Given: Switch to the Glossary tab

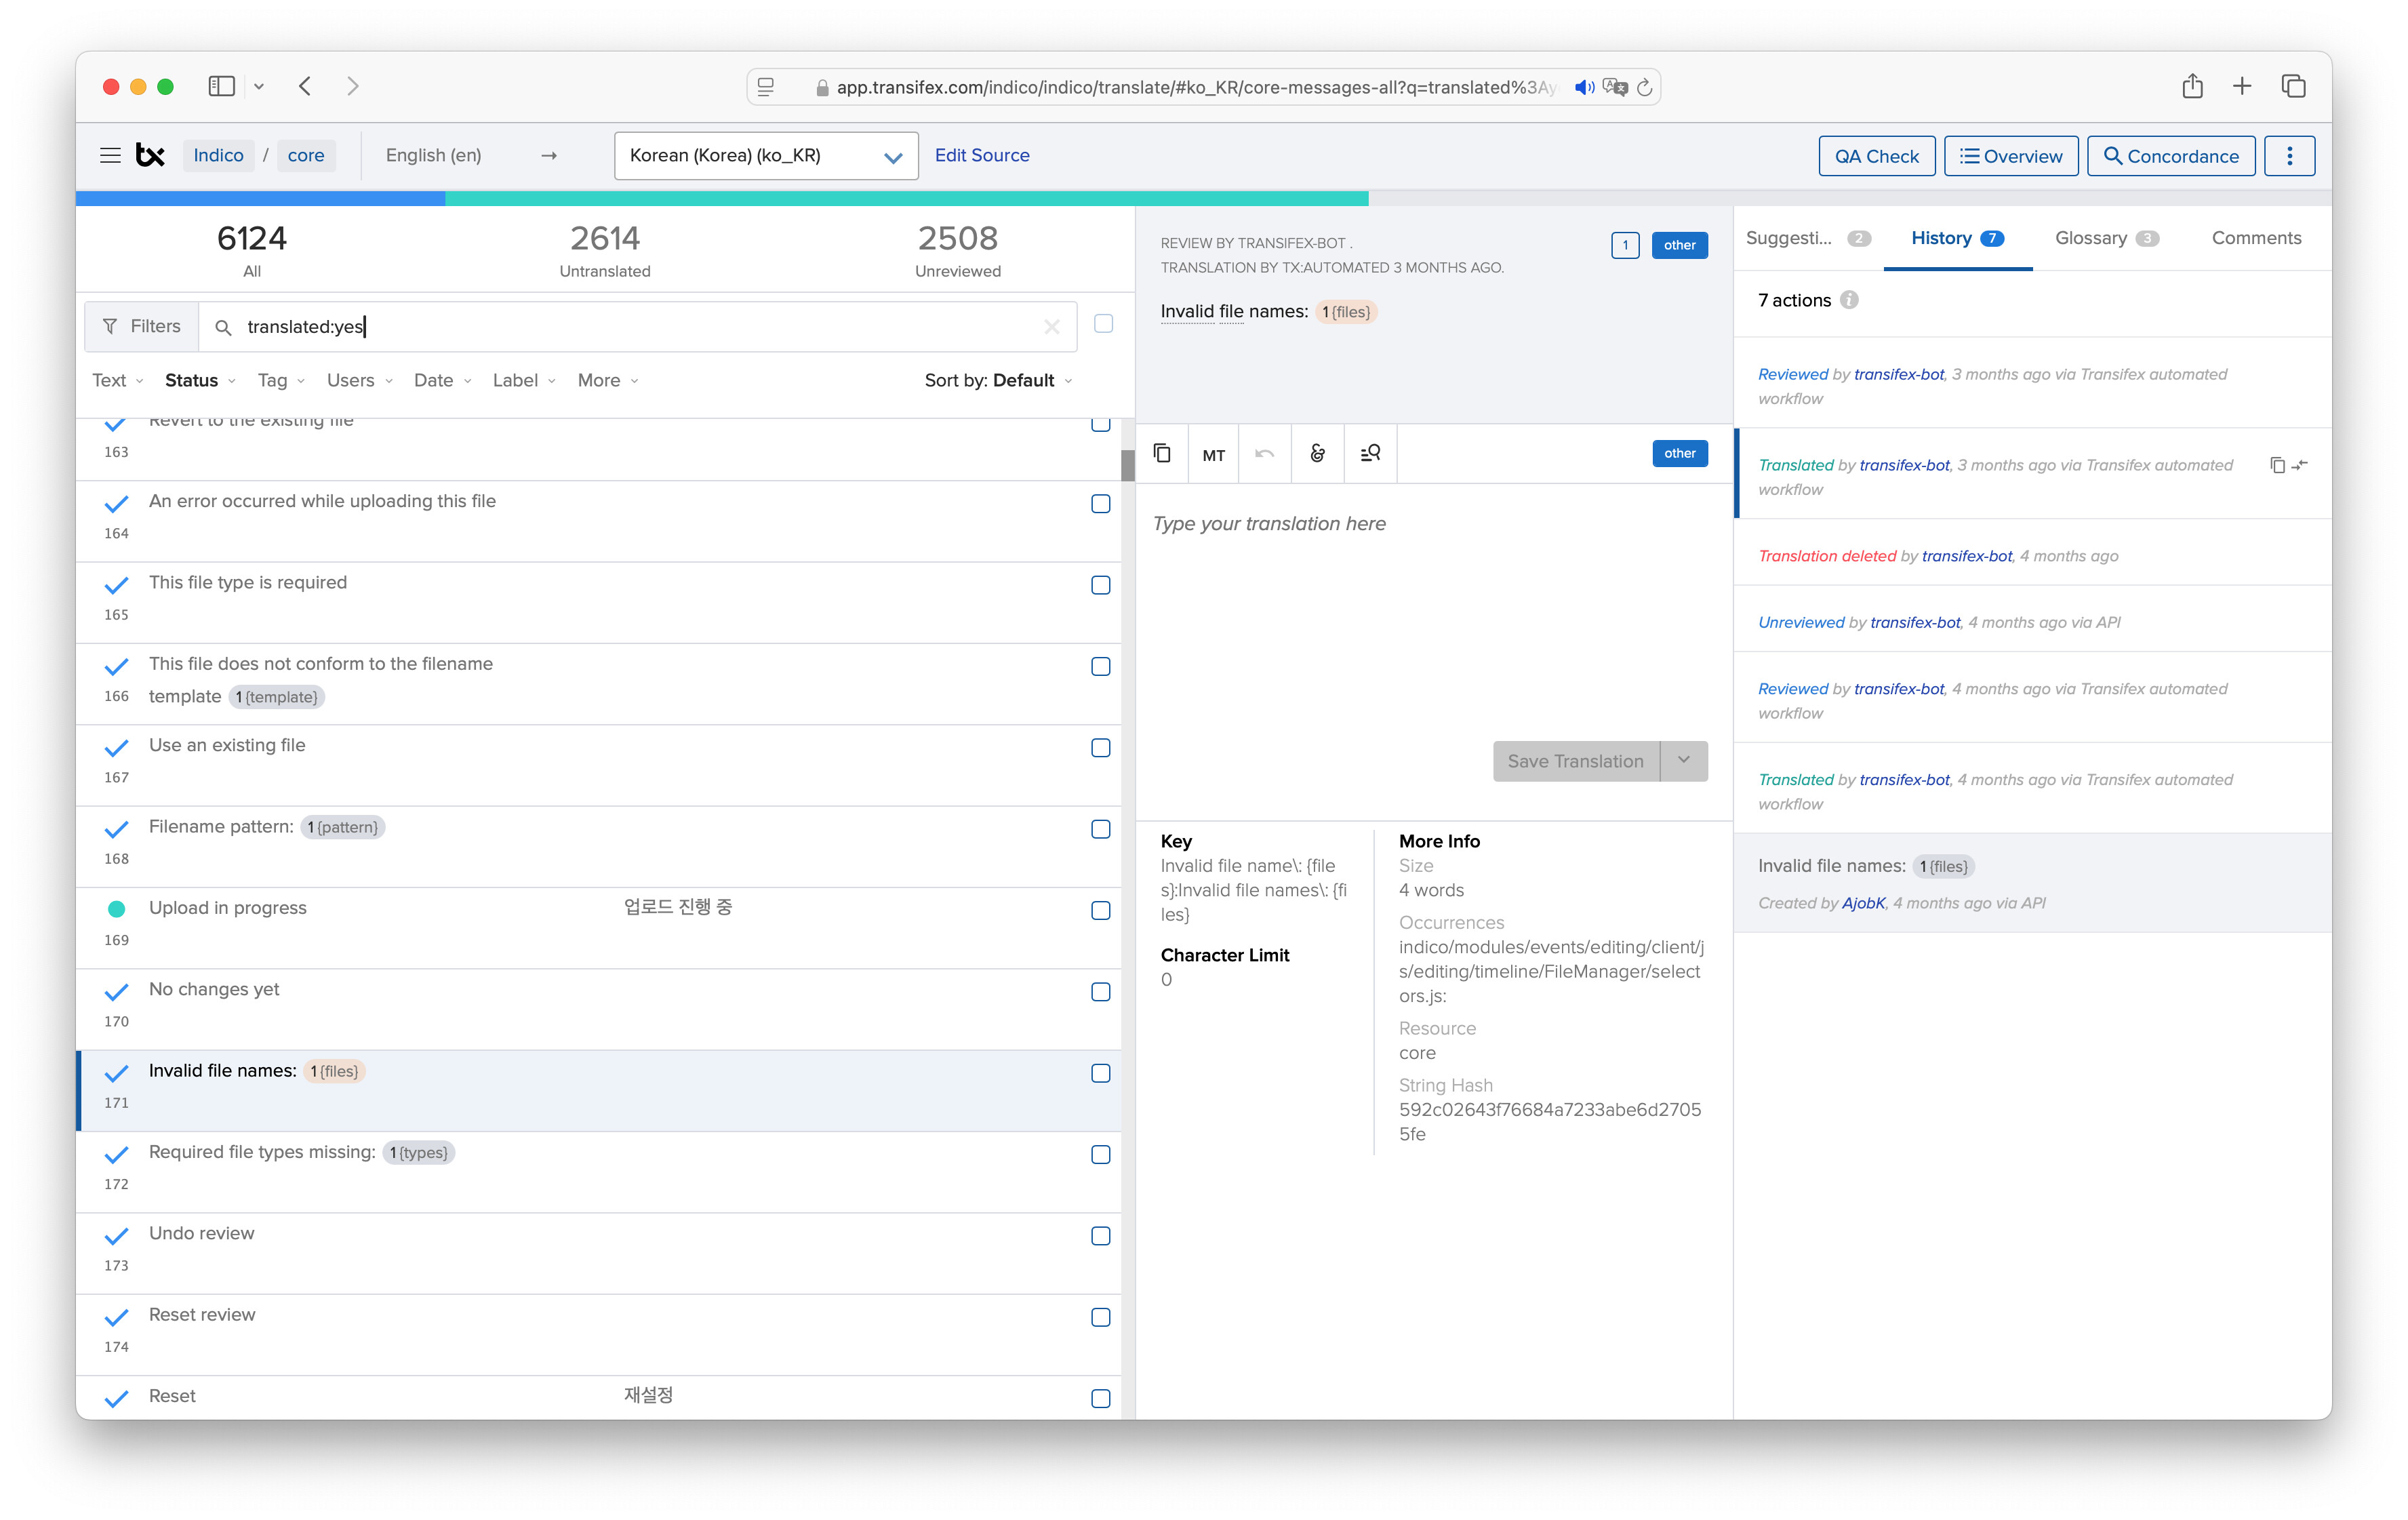Looking at the screenshot, I should pyautogui.click(x=2106, y=238).
